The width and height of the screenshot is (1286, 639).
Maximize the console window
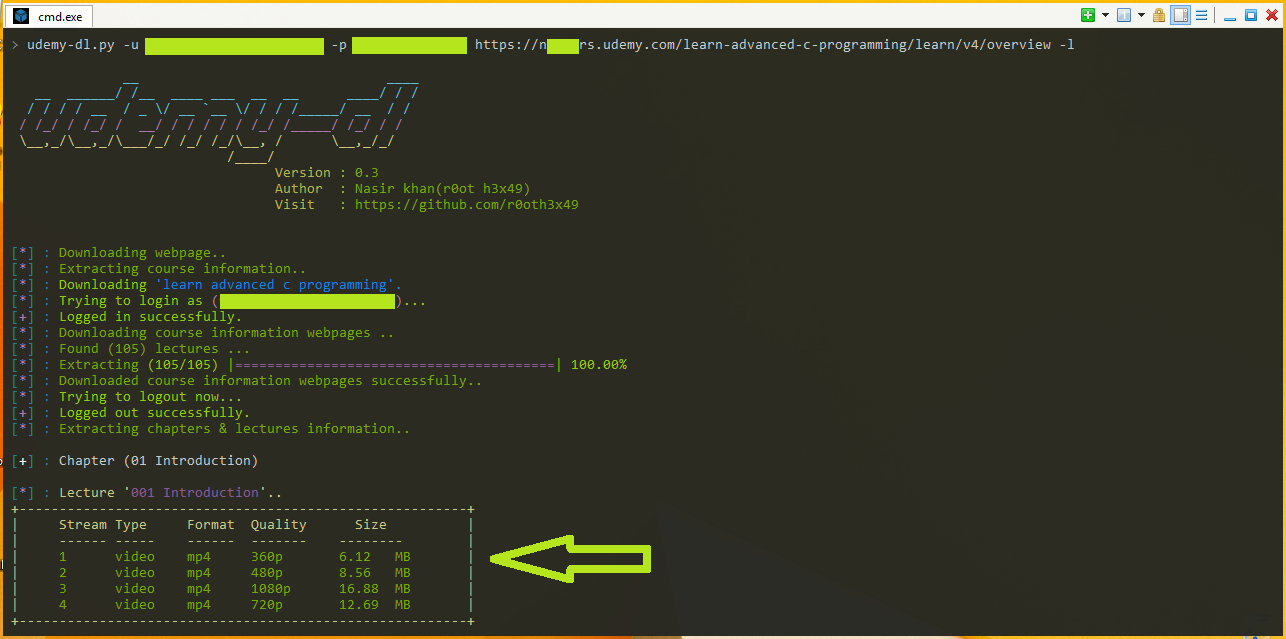(x=1251, y=15)
